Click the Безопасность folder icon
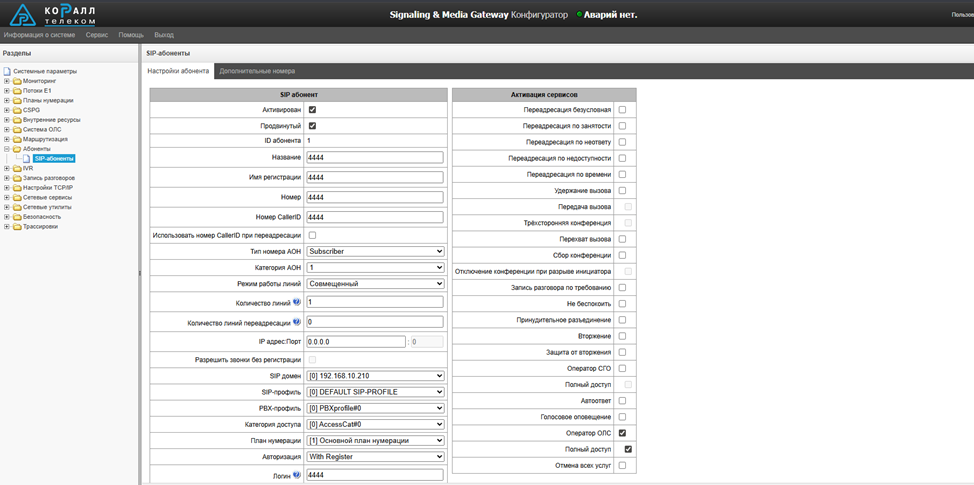The image size is (974, 485). click(17, 217)
